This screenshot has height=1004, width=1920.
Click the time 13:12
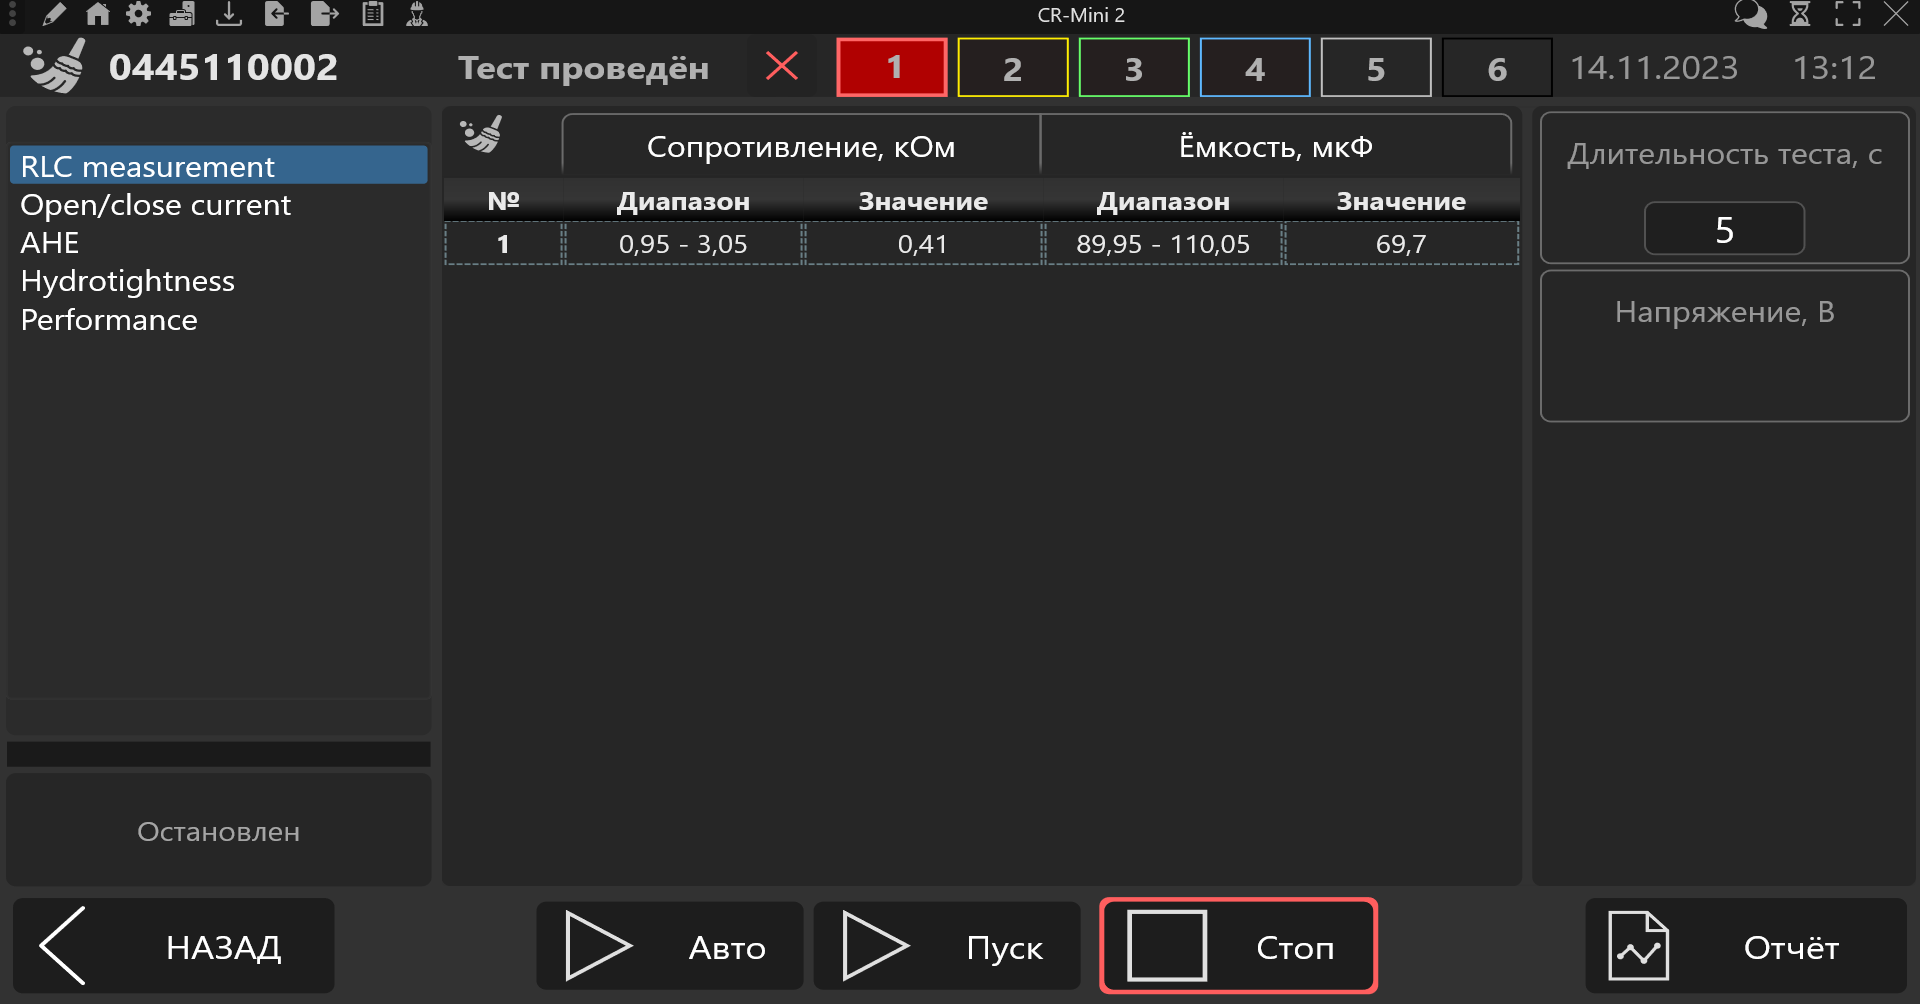click(x=1834, y=67)
